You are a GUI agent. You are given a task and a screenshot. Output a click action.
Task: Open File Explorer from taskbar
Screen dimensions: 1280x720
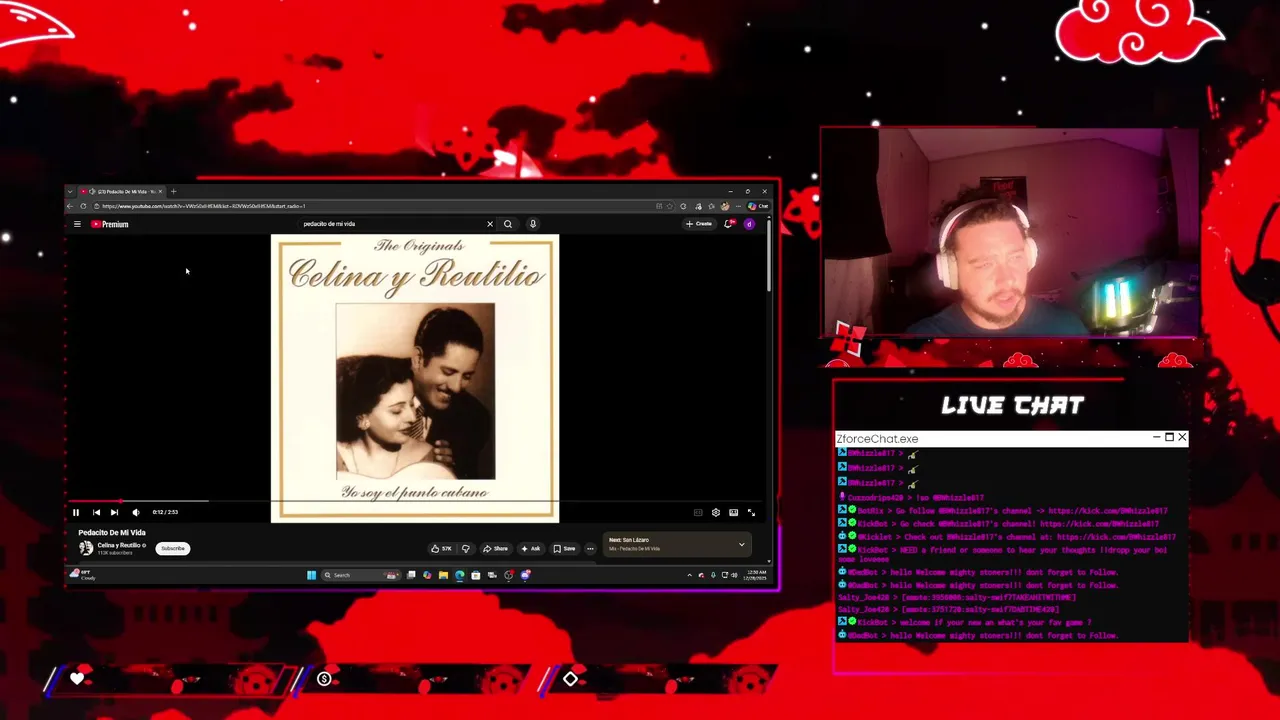tap(443, 575)
